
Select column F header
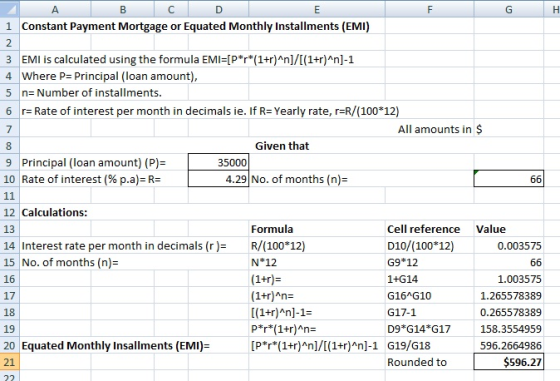[x=430, y=9]
